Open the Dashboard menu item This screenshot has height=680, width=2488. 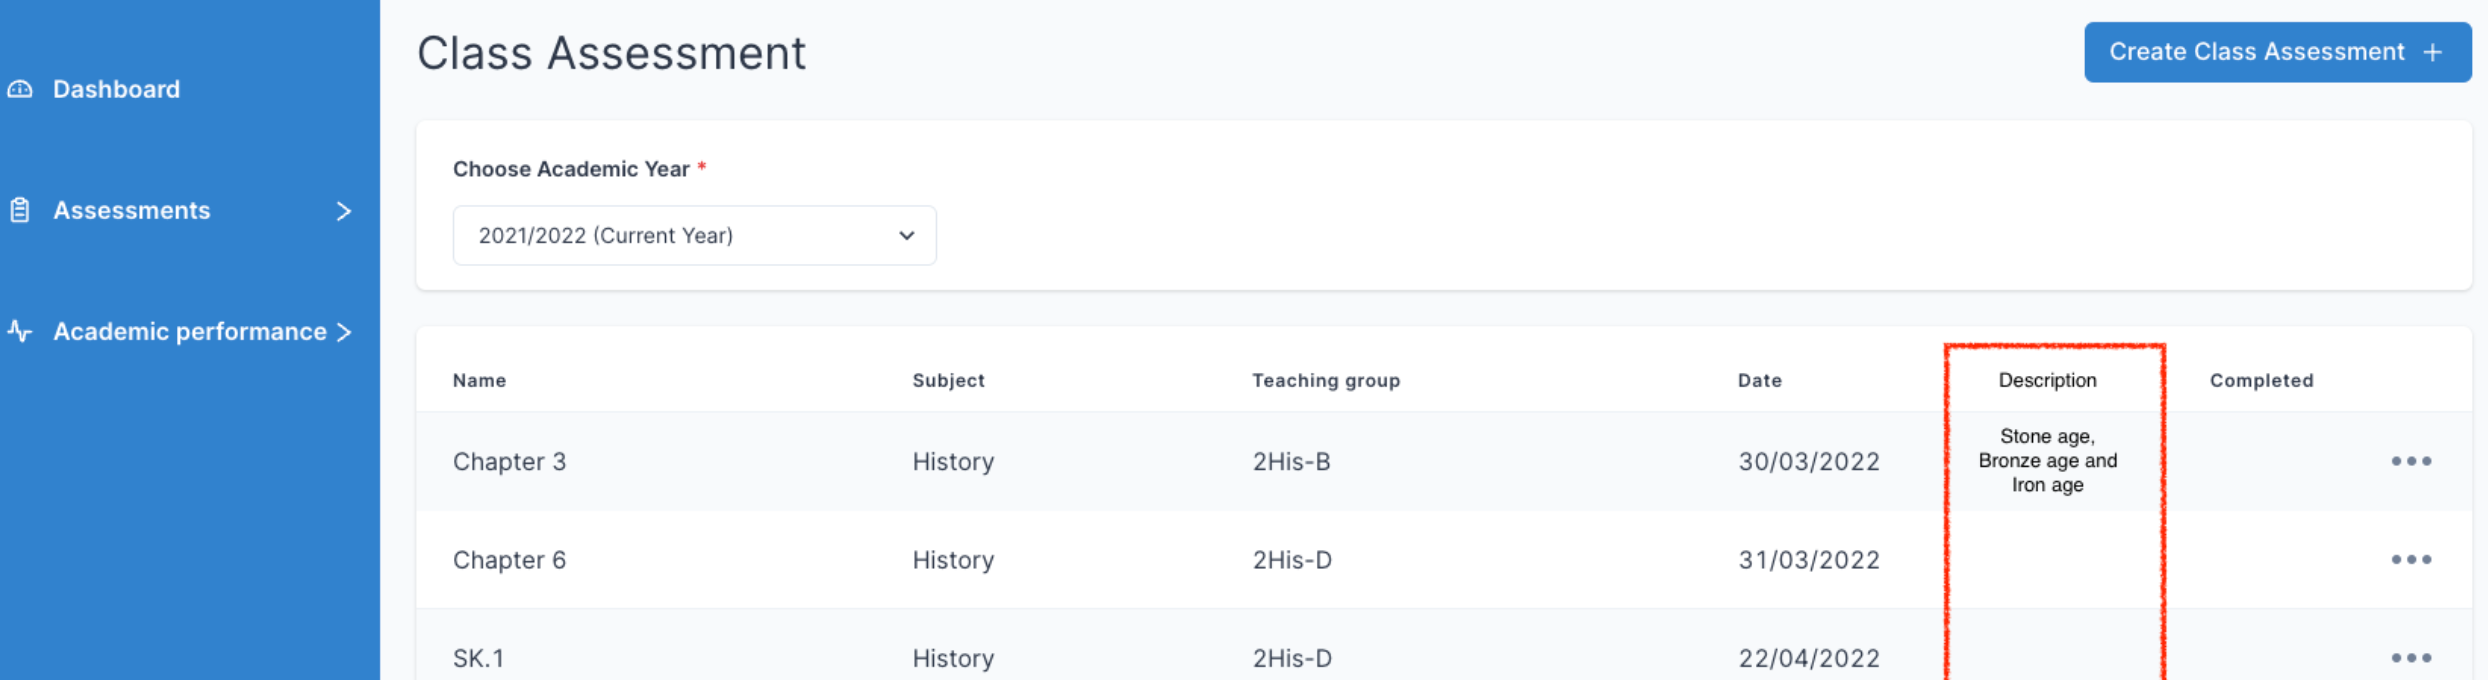pyautogui.click(x=116, y=89)
